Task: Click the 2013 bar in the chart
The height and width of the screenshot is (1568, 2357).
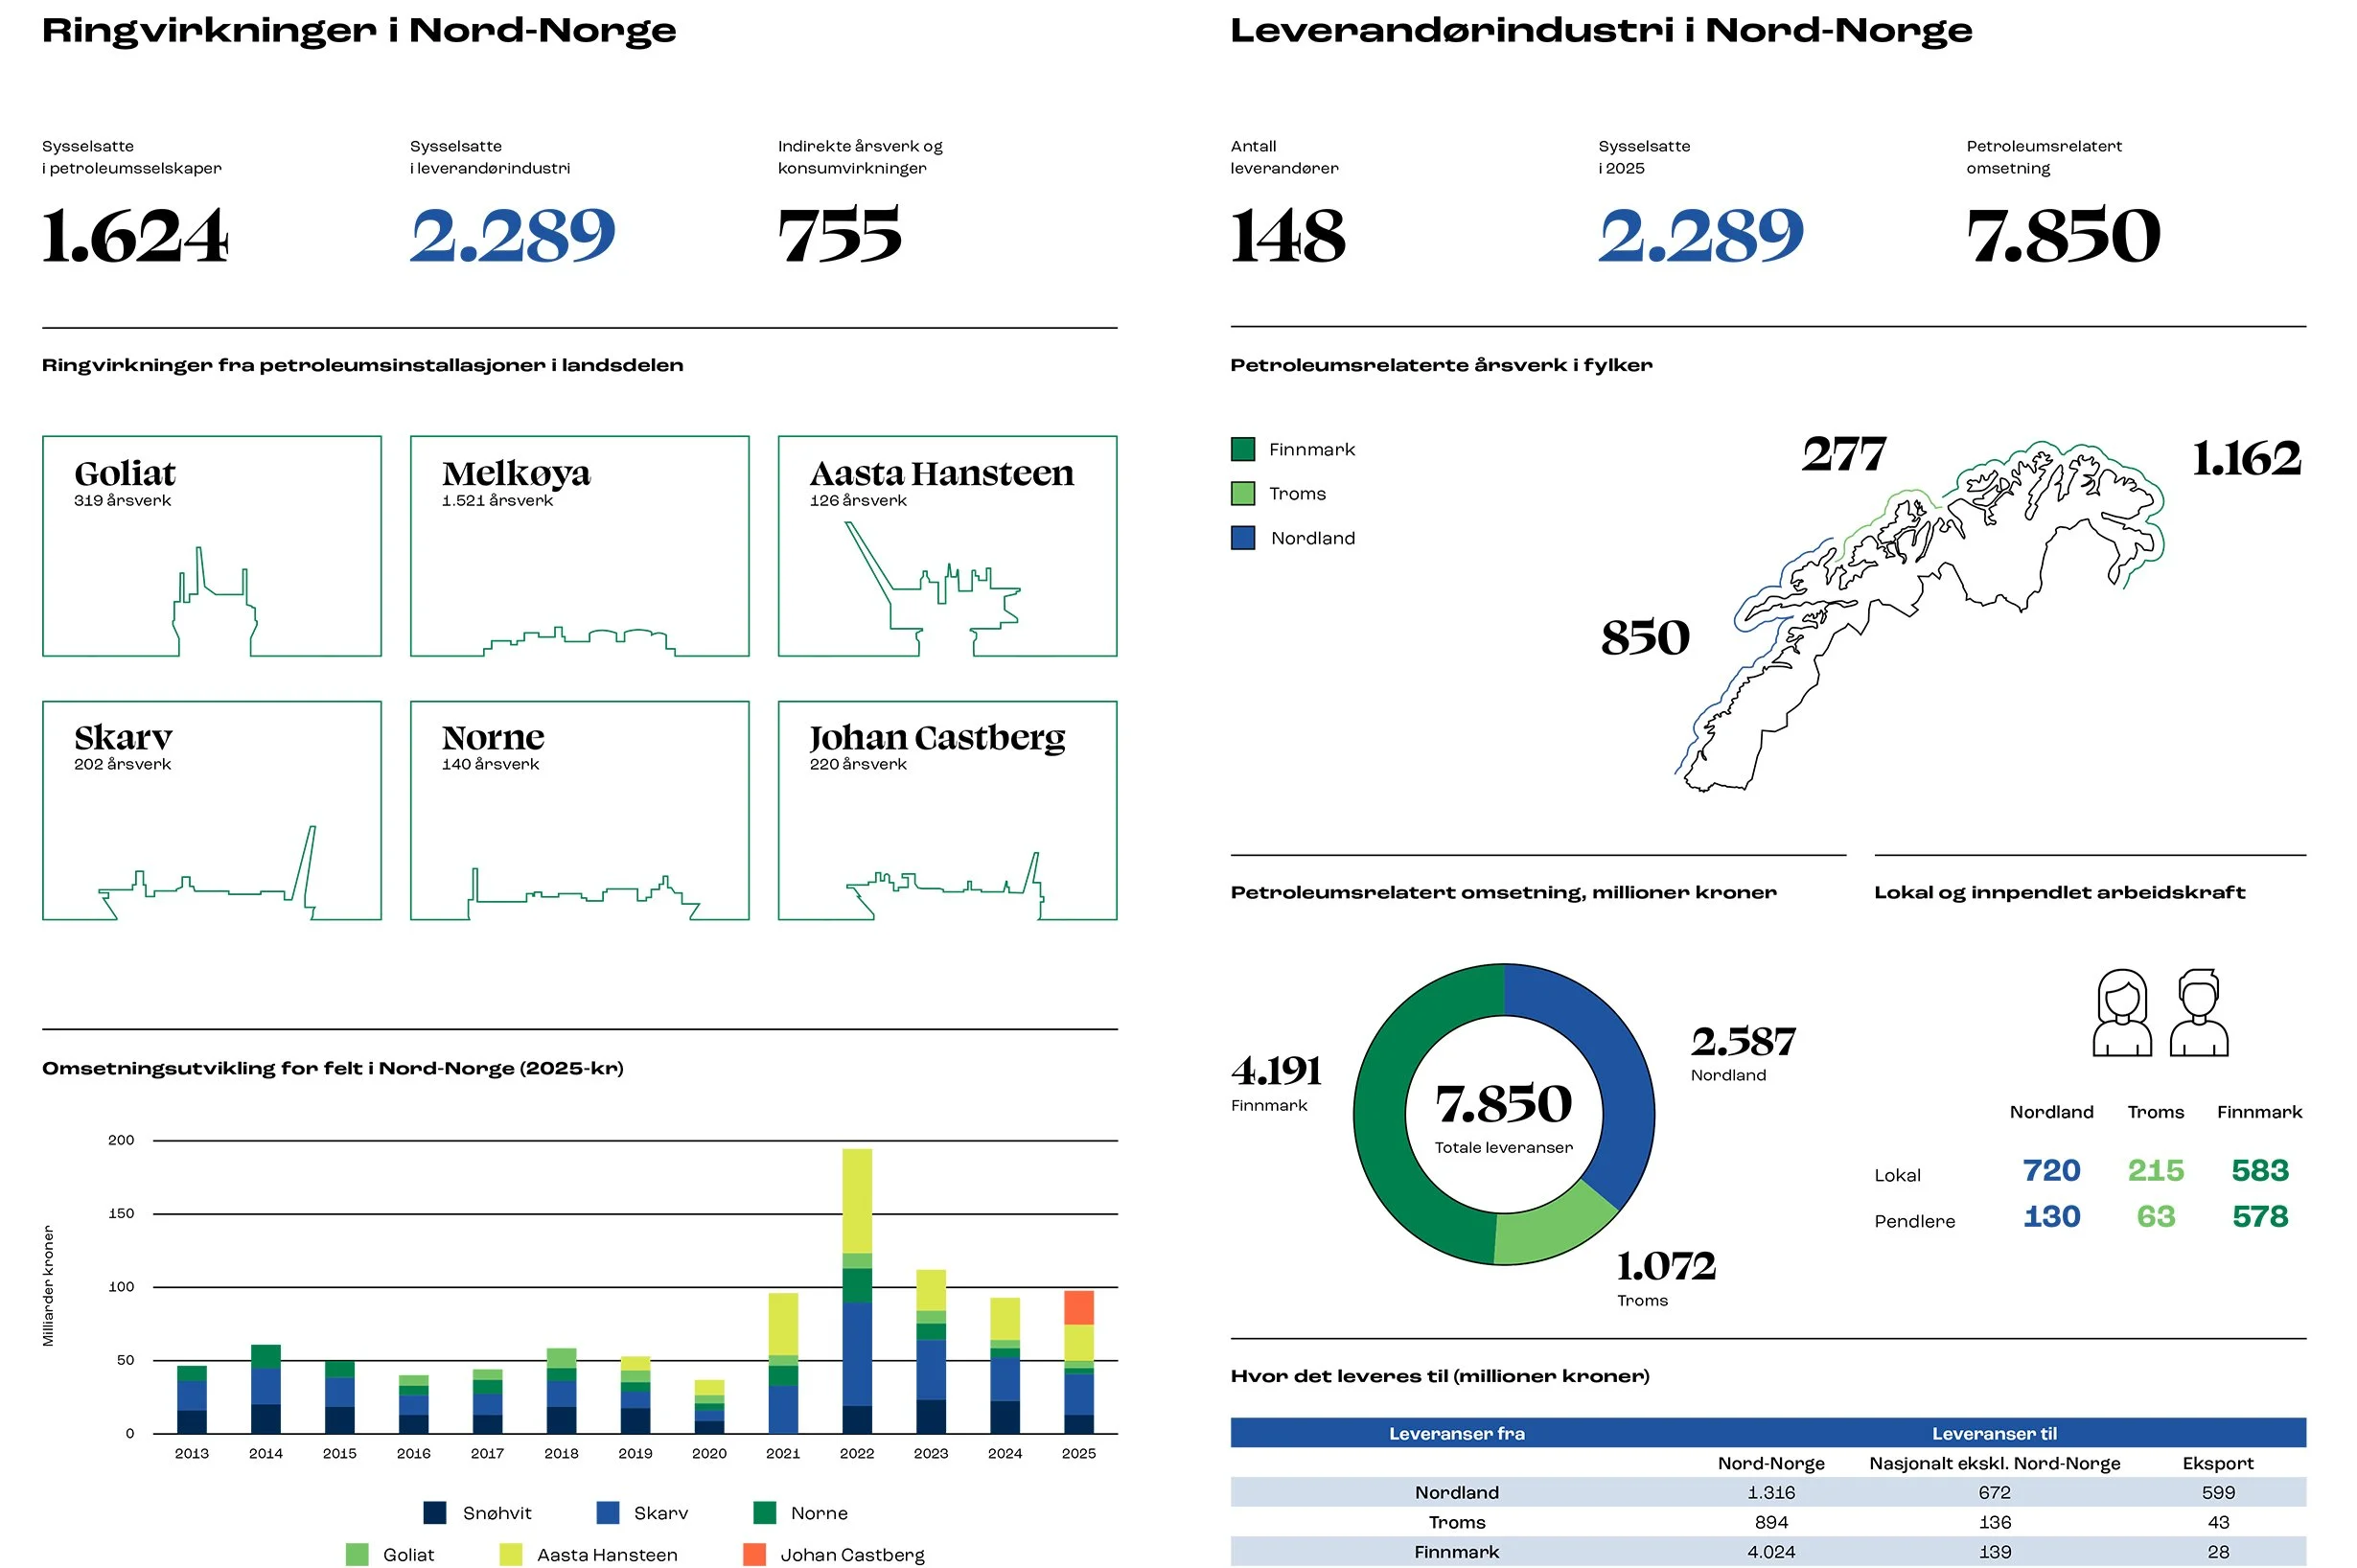Action: [x=191, y=1399]
